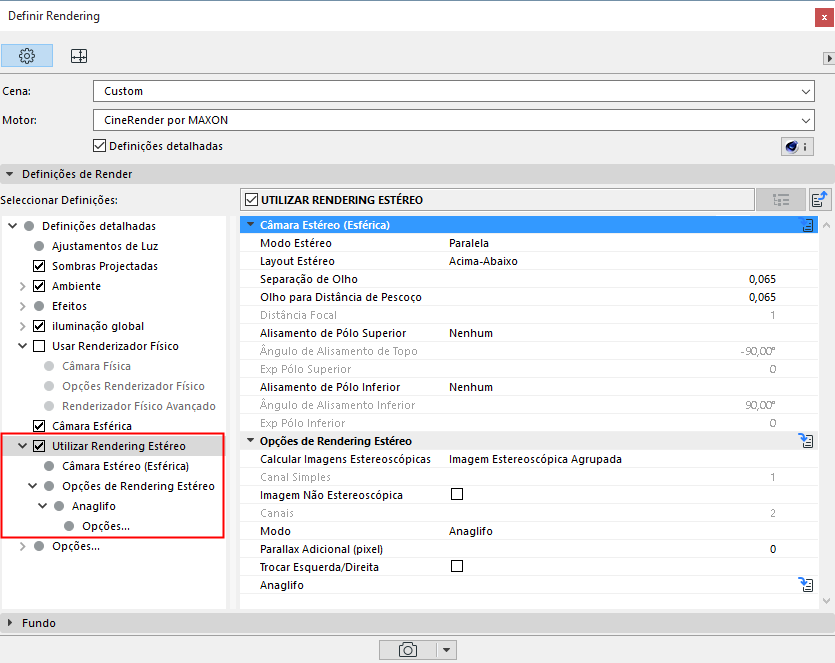This screenshot has width=835, height=663.
Task: Close the Definir Rendering dialog
Action: click(x=824, y=17)
